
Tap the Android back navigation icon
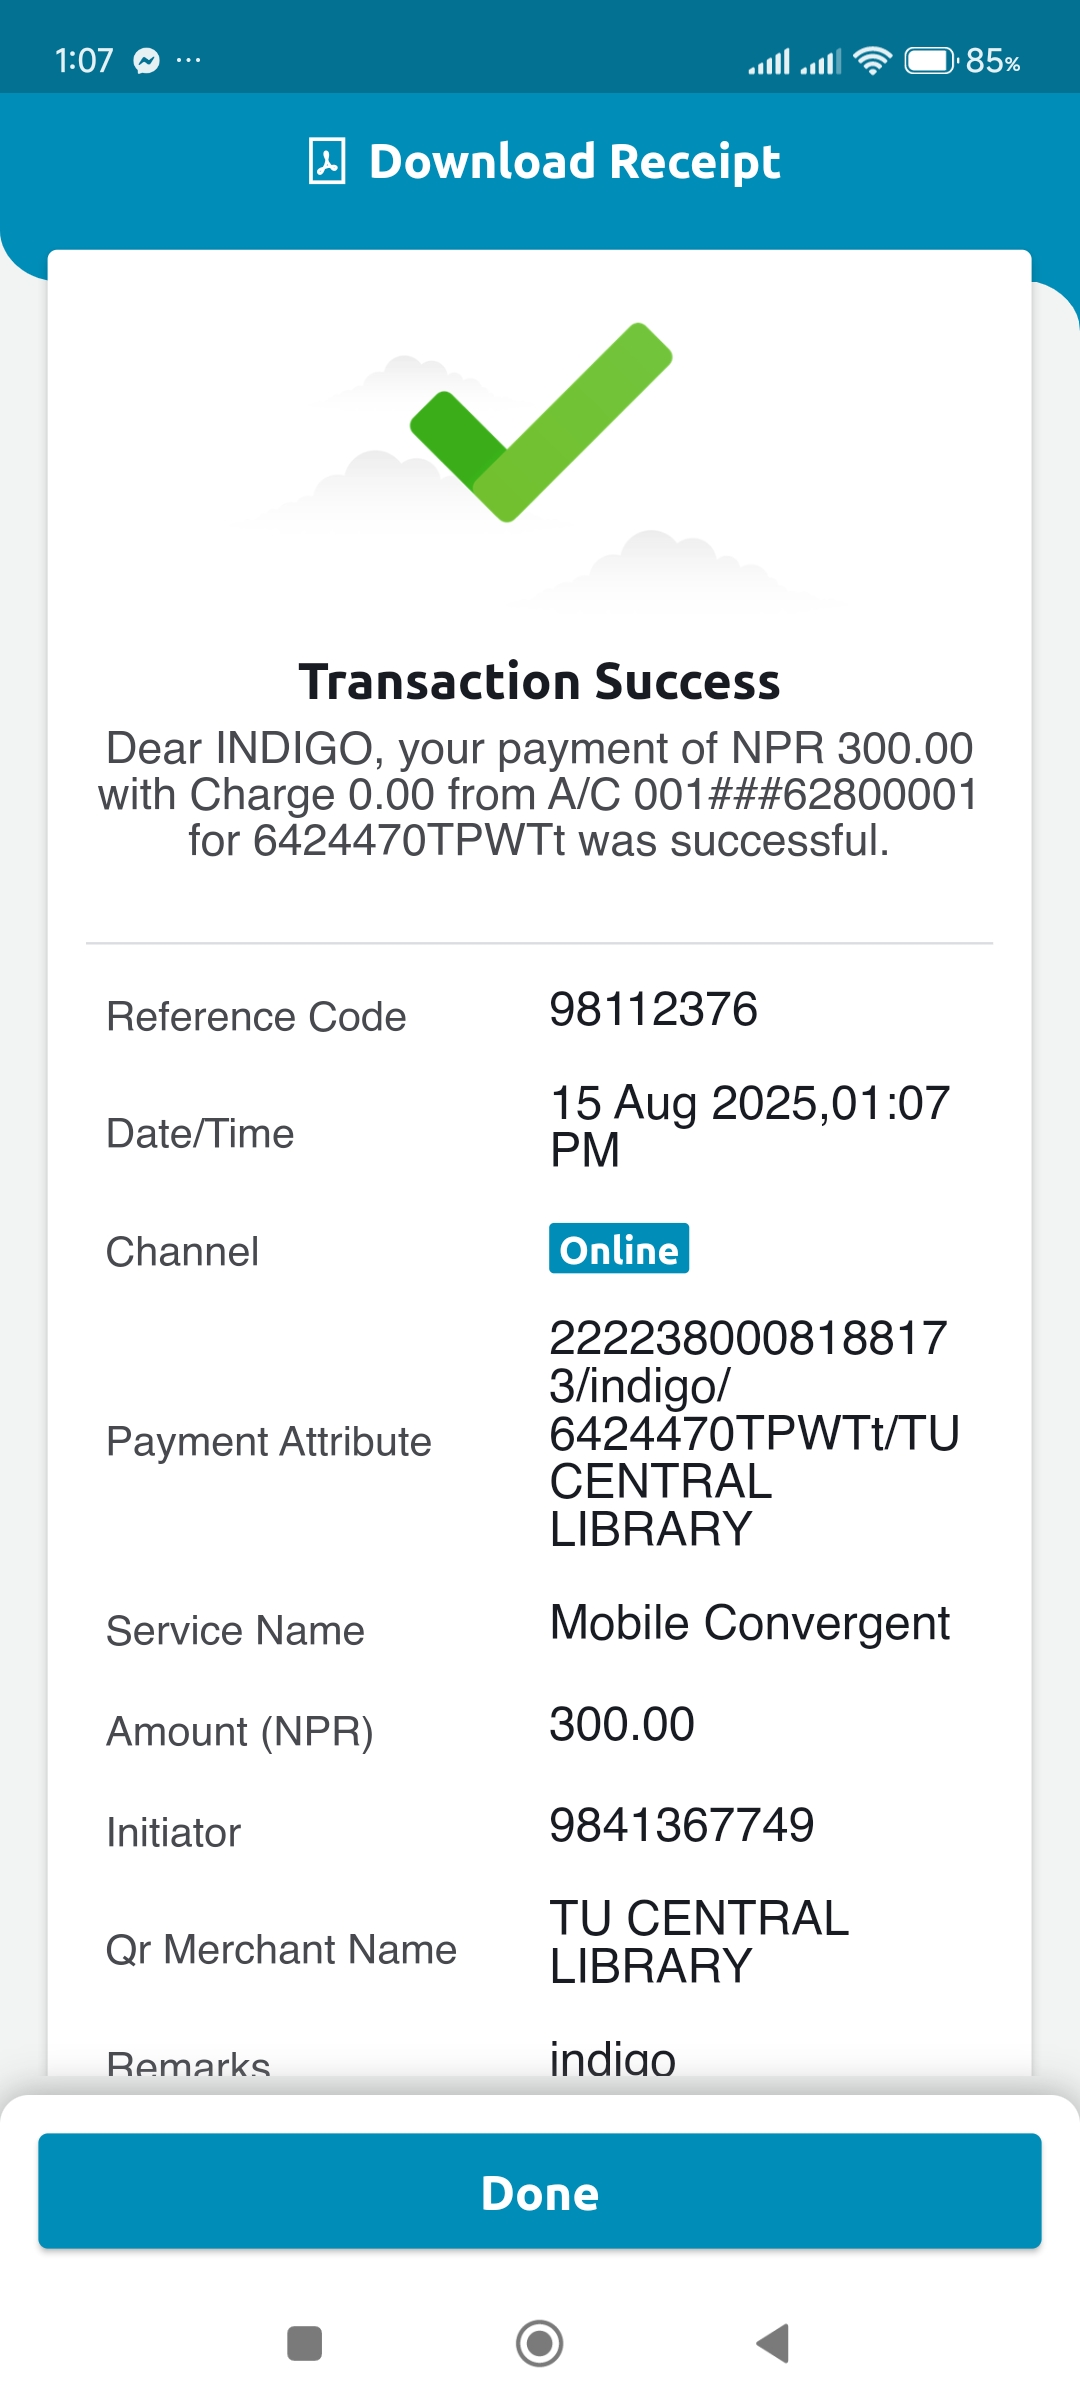click(x=773, y=2343)
